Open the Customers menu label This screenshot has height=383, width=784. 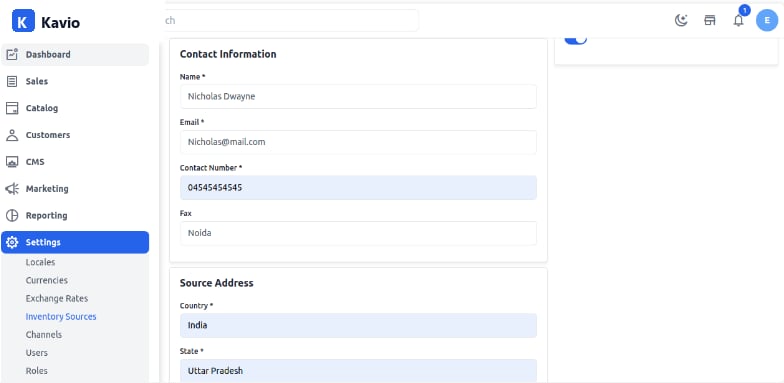48,135
